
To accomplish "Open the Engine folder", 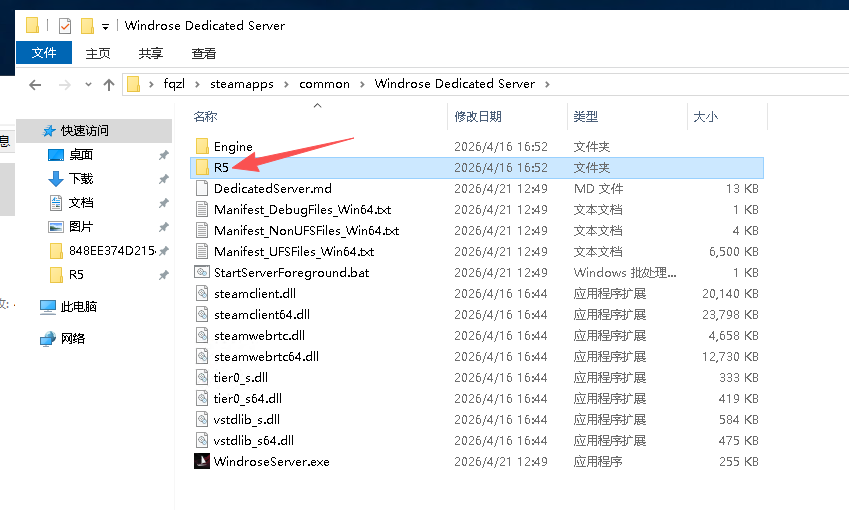I will tap(232, 147).
